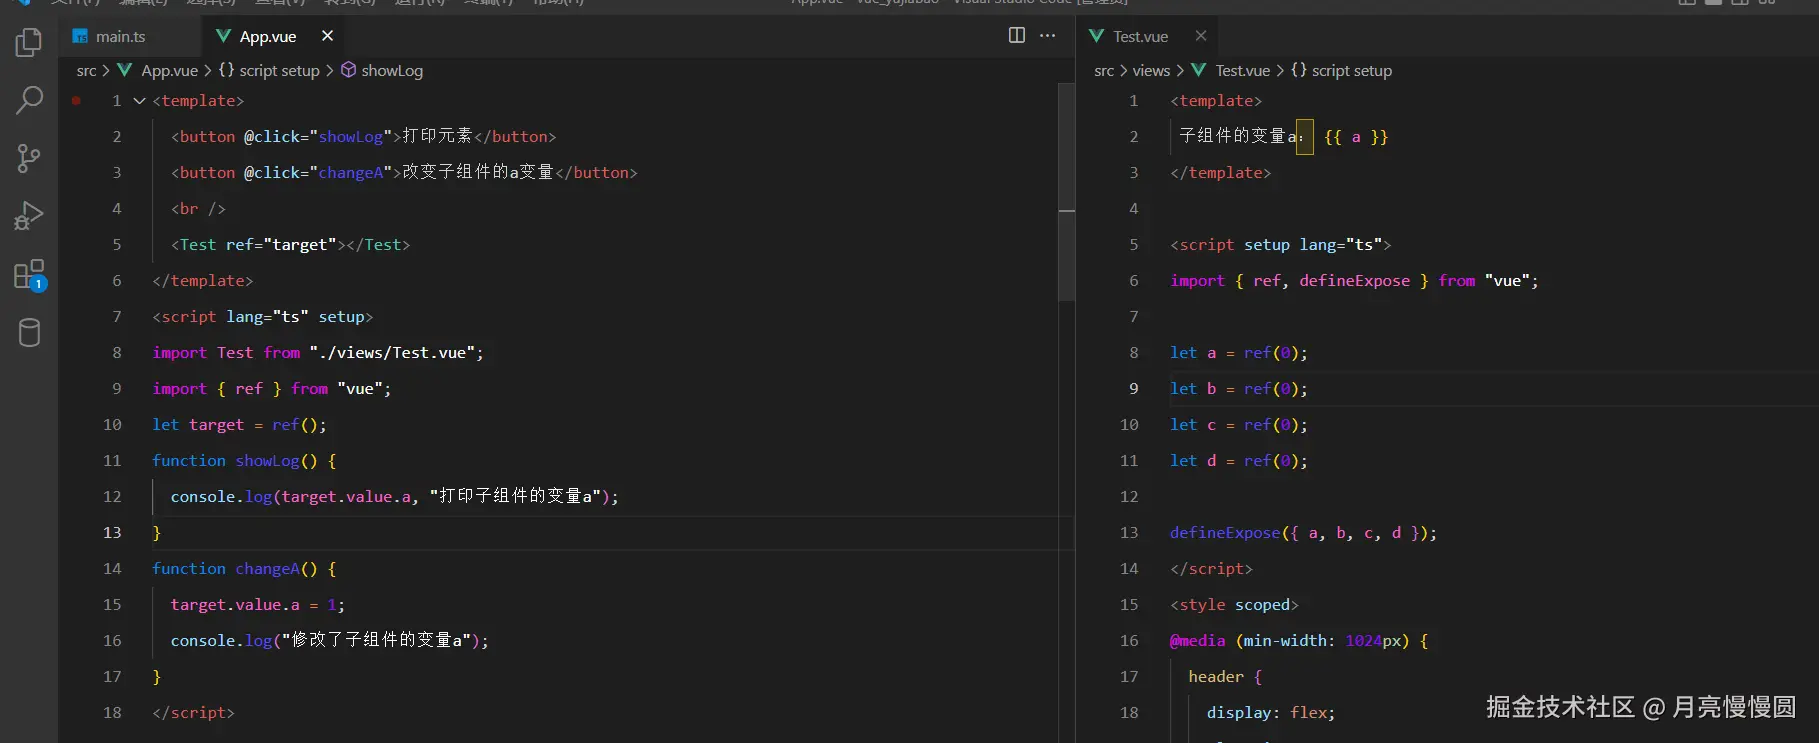Close the App.vue tab
Image resolution: width=1819 pixels, height=743 pixels.
(327, 36)
